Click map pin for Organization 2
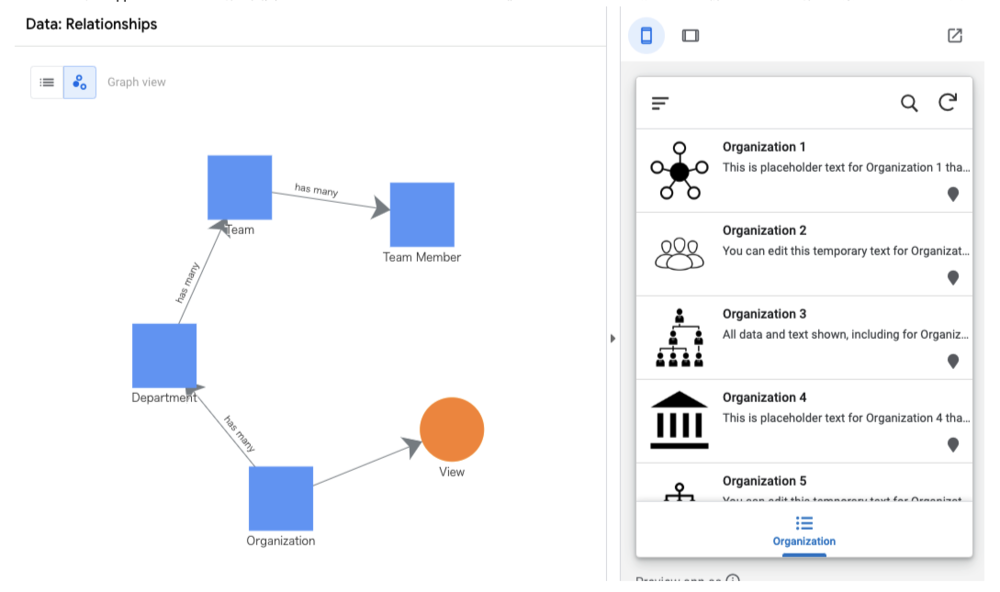The height and width of the screenshot is (592, 1000). tap(953, 278)
